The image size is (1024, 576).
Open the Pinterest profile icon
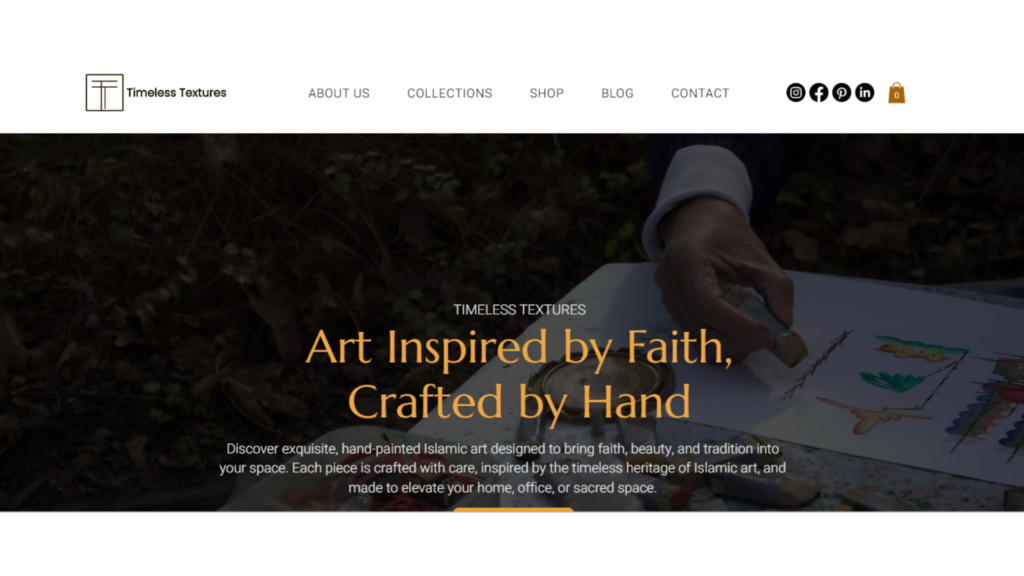(x=842, y=93)
